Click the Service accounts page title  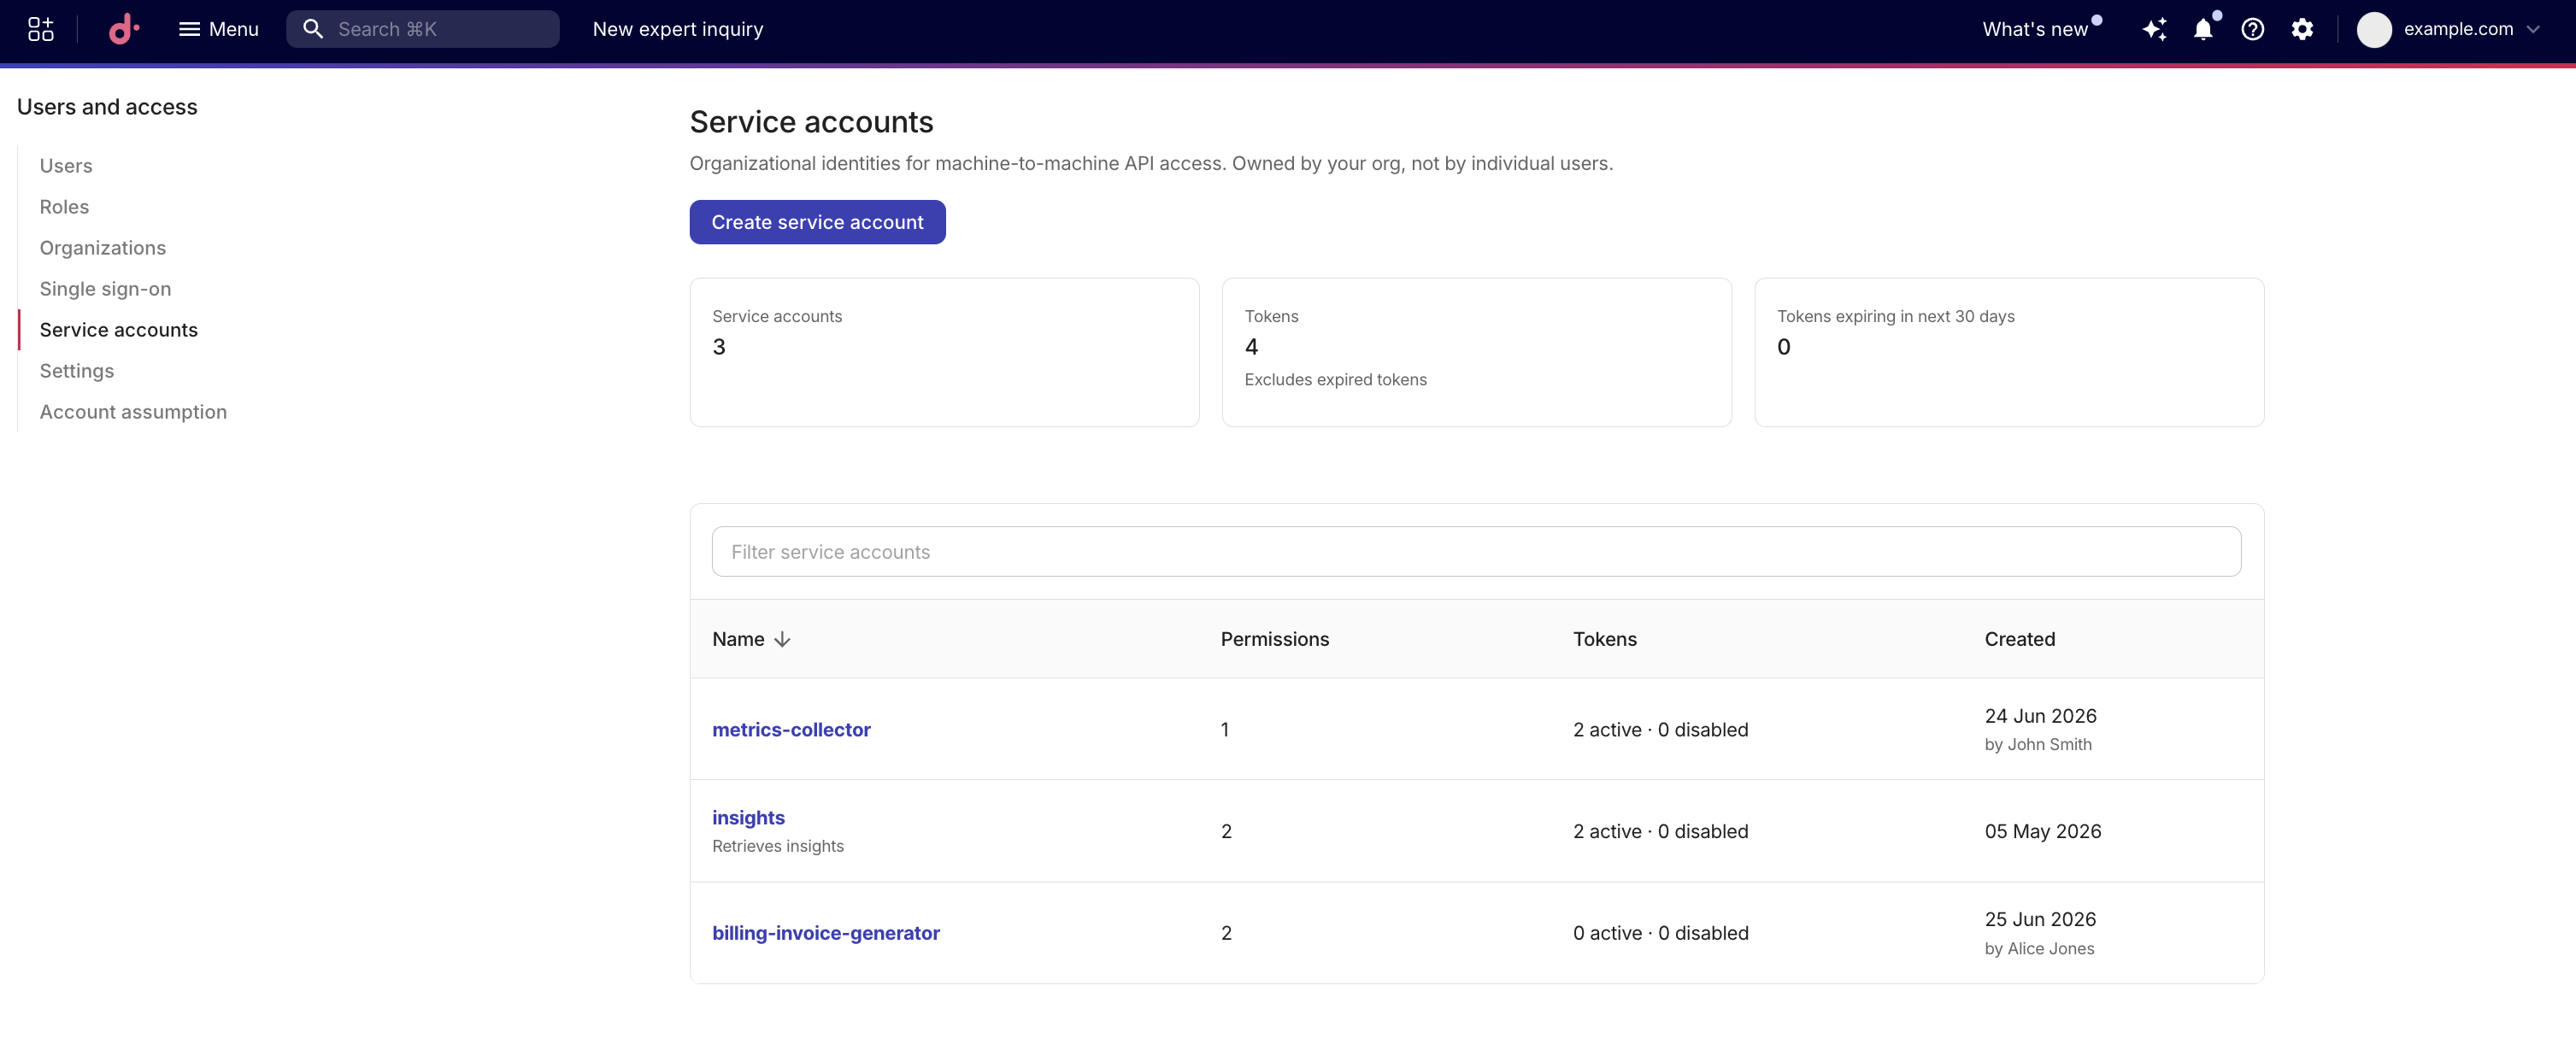click(x=811, y=122)
